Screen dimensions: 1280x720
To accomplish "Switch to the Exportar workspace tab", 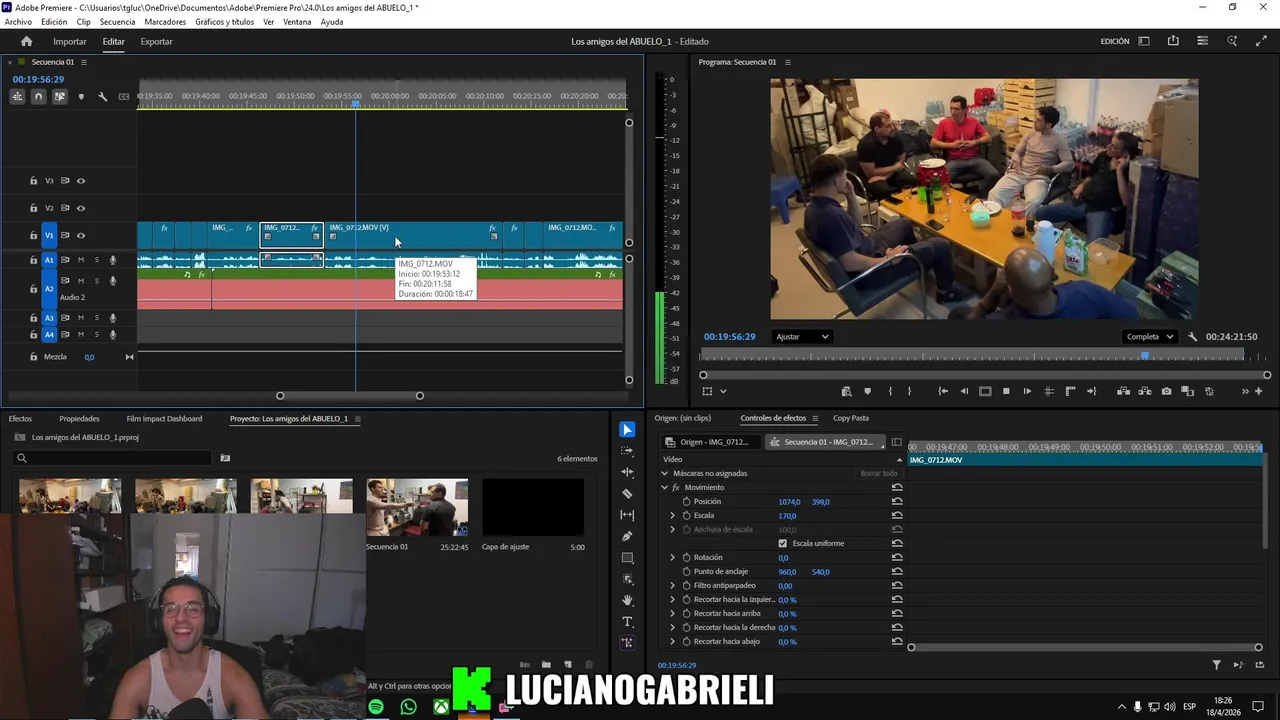I will pyautogui.click(x=156, y=41).
